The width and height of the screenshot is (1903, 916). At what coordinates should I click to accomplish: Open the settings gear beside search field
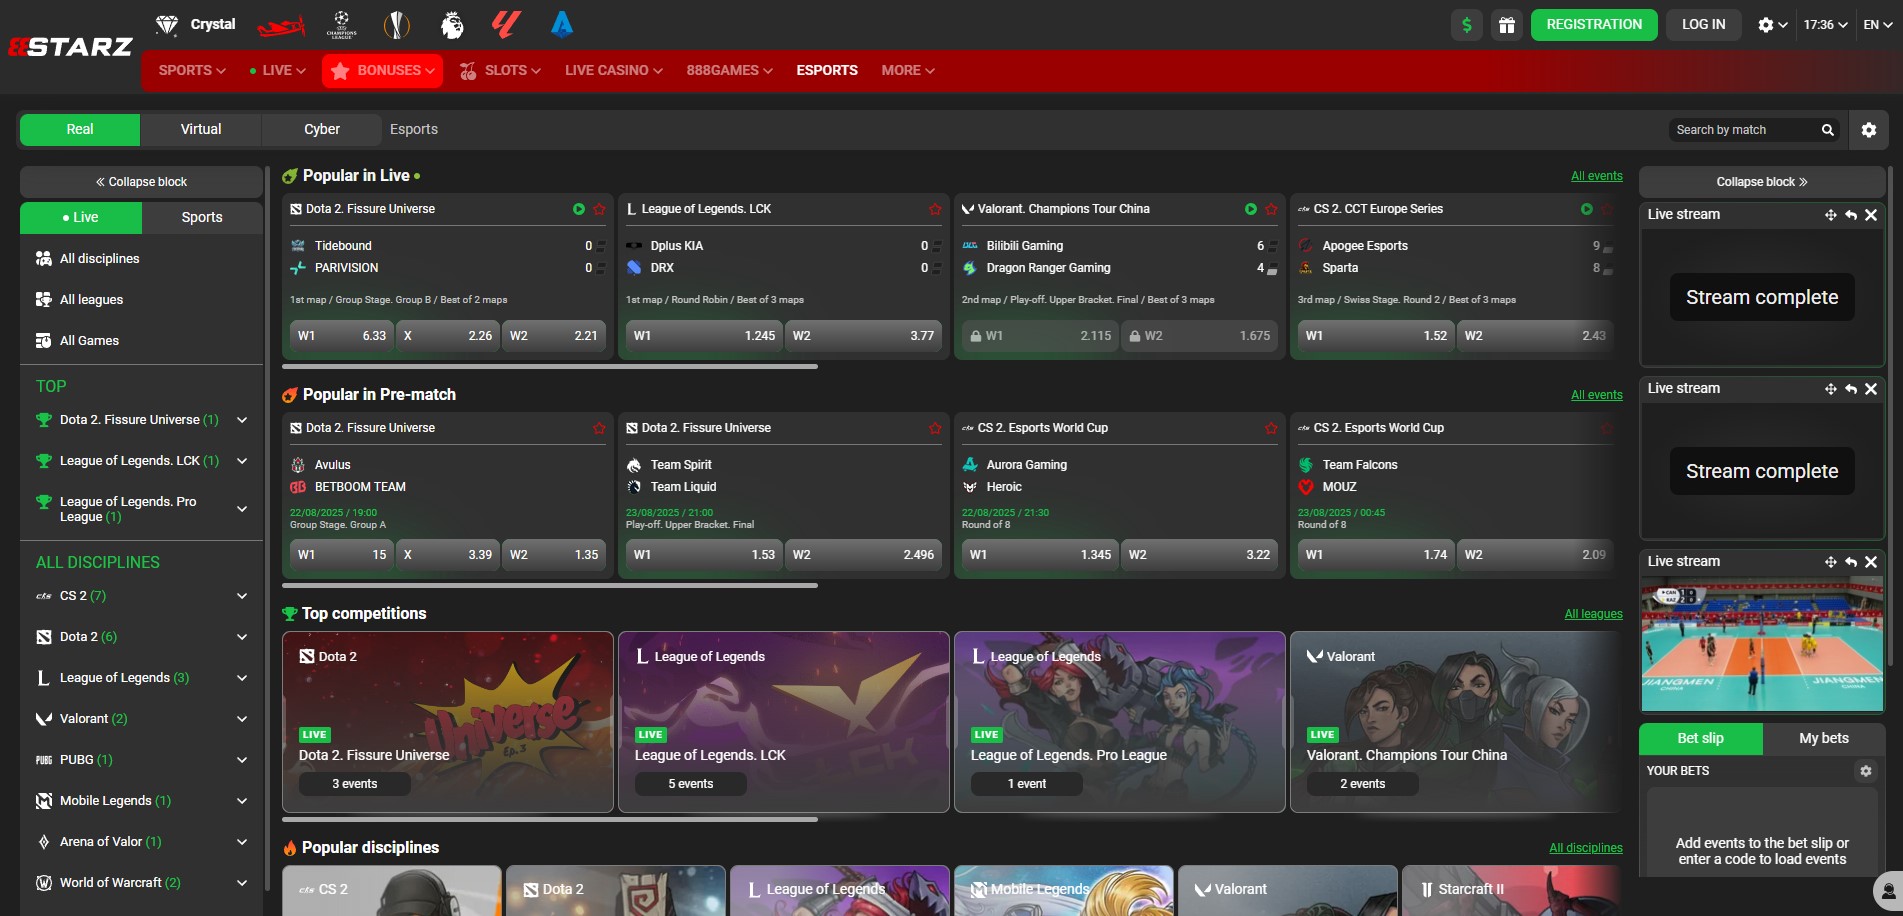pos(1869,130)
